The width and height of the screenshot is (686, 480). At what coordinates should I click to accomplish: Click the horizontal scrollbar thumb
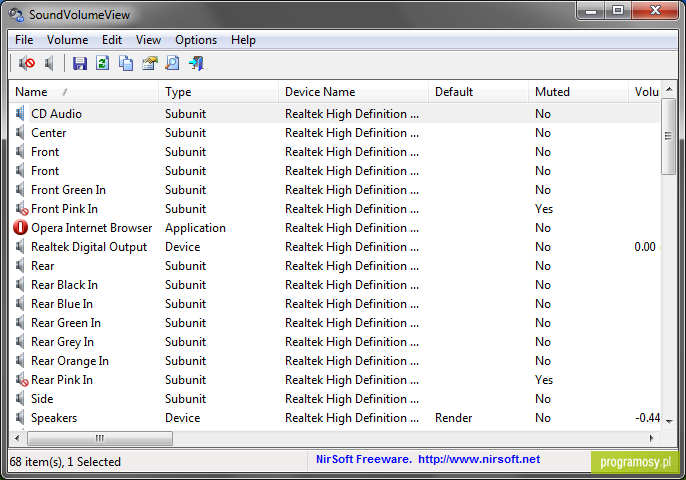point(100,438)
